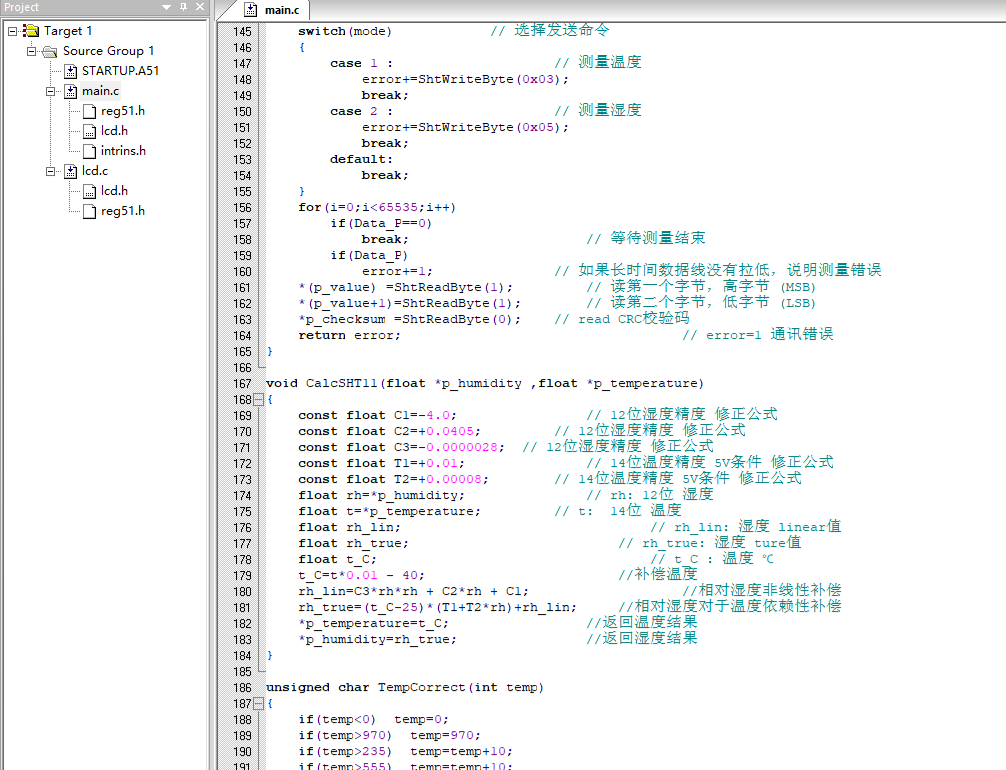Click the 'default:' case label
This screenshot has height=770, width=1006.
coord(361,159)
